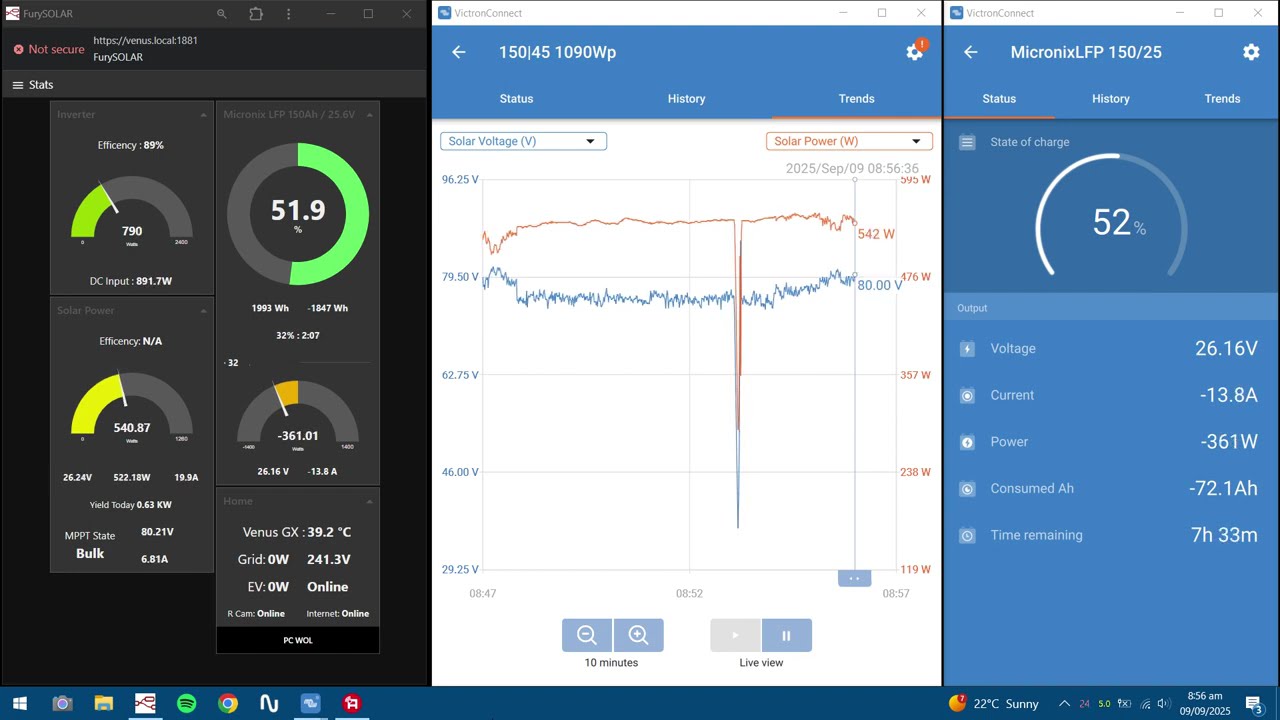Click Yield Today 0.63 KW text

130,505
